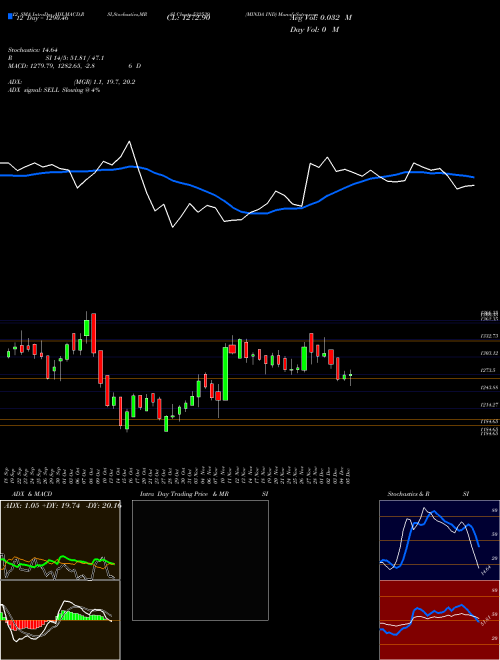Viewport: 500px width, 660px height.
Task: Click 'ADX signal: SELL Slowing @ 4%' text
Action: [54, 90]
